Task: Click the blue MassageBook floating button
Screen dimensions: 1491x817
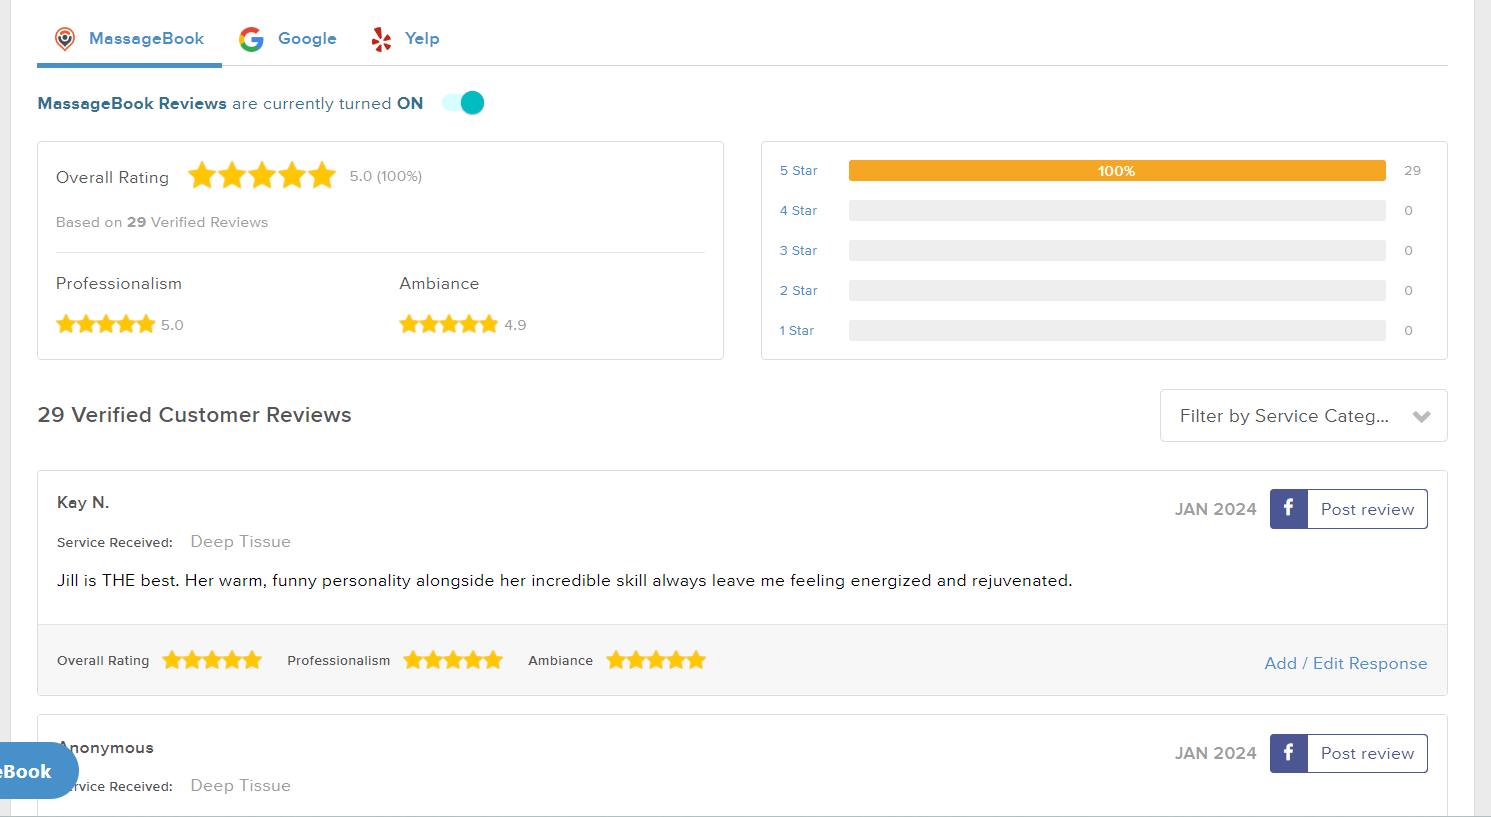Action: pos(38,771)
